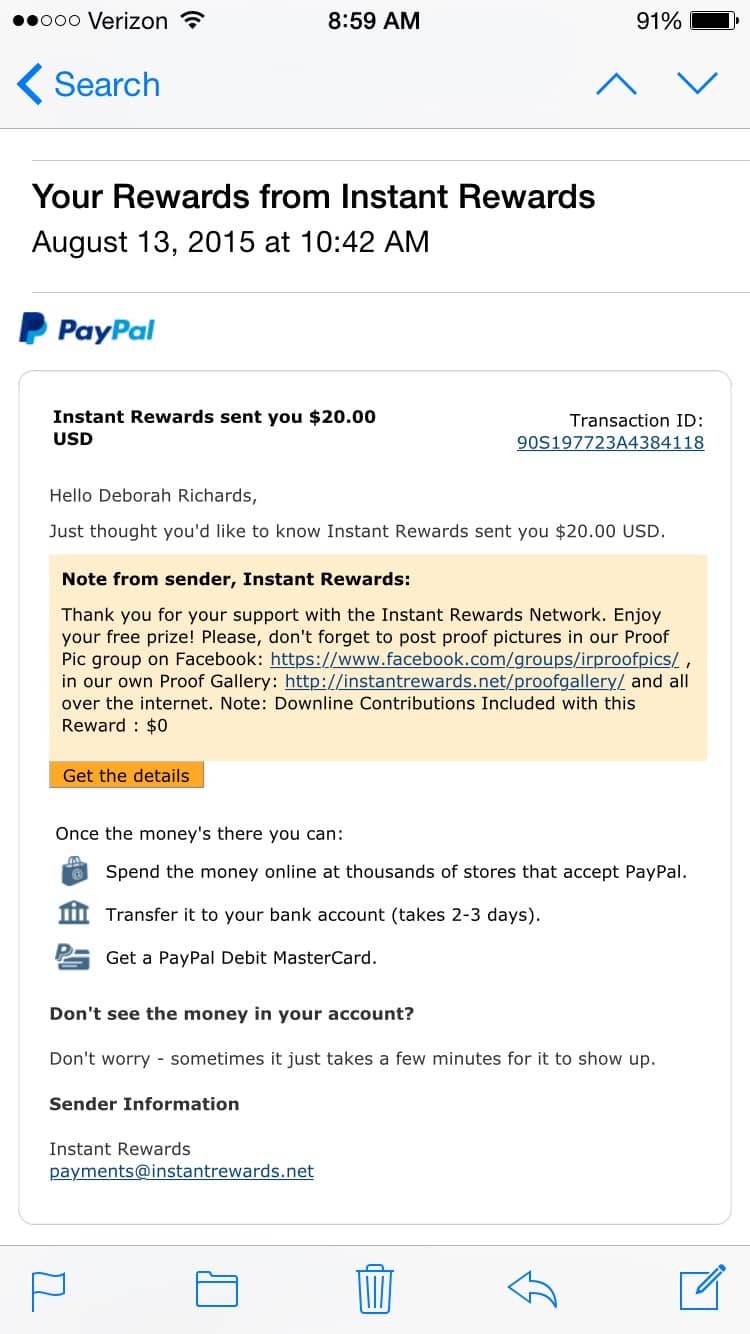The width and height of the screenshot is (750, 1334).
Task: Tap the PayPal debit card icon
Action: tap(73, 957)
